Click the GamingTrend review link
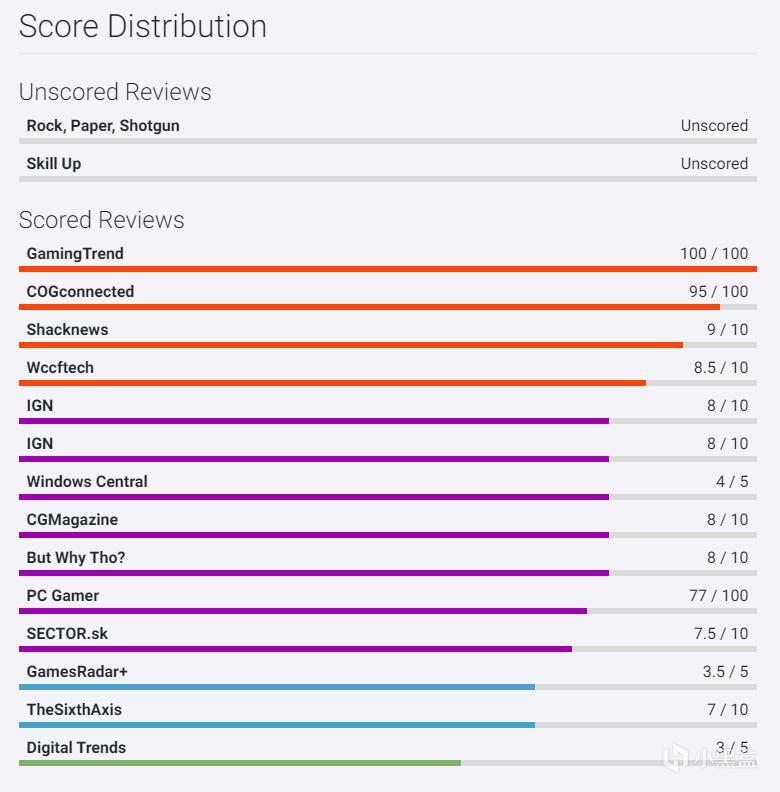 tap(75, 254)
